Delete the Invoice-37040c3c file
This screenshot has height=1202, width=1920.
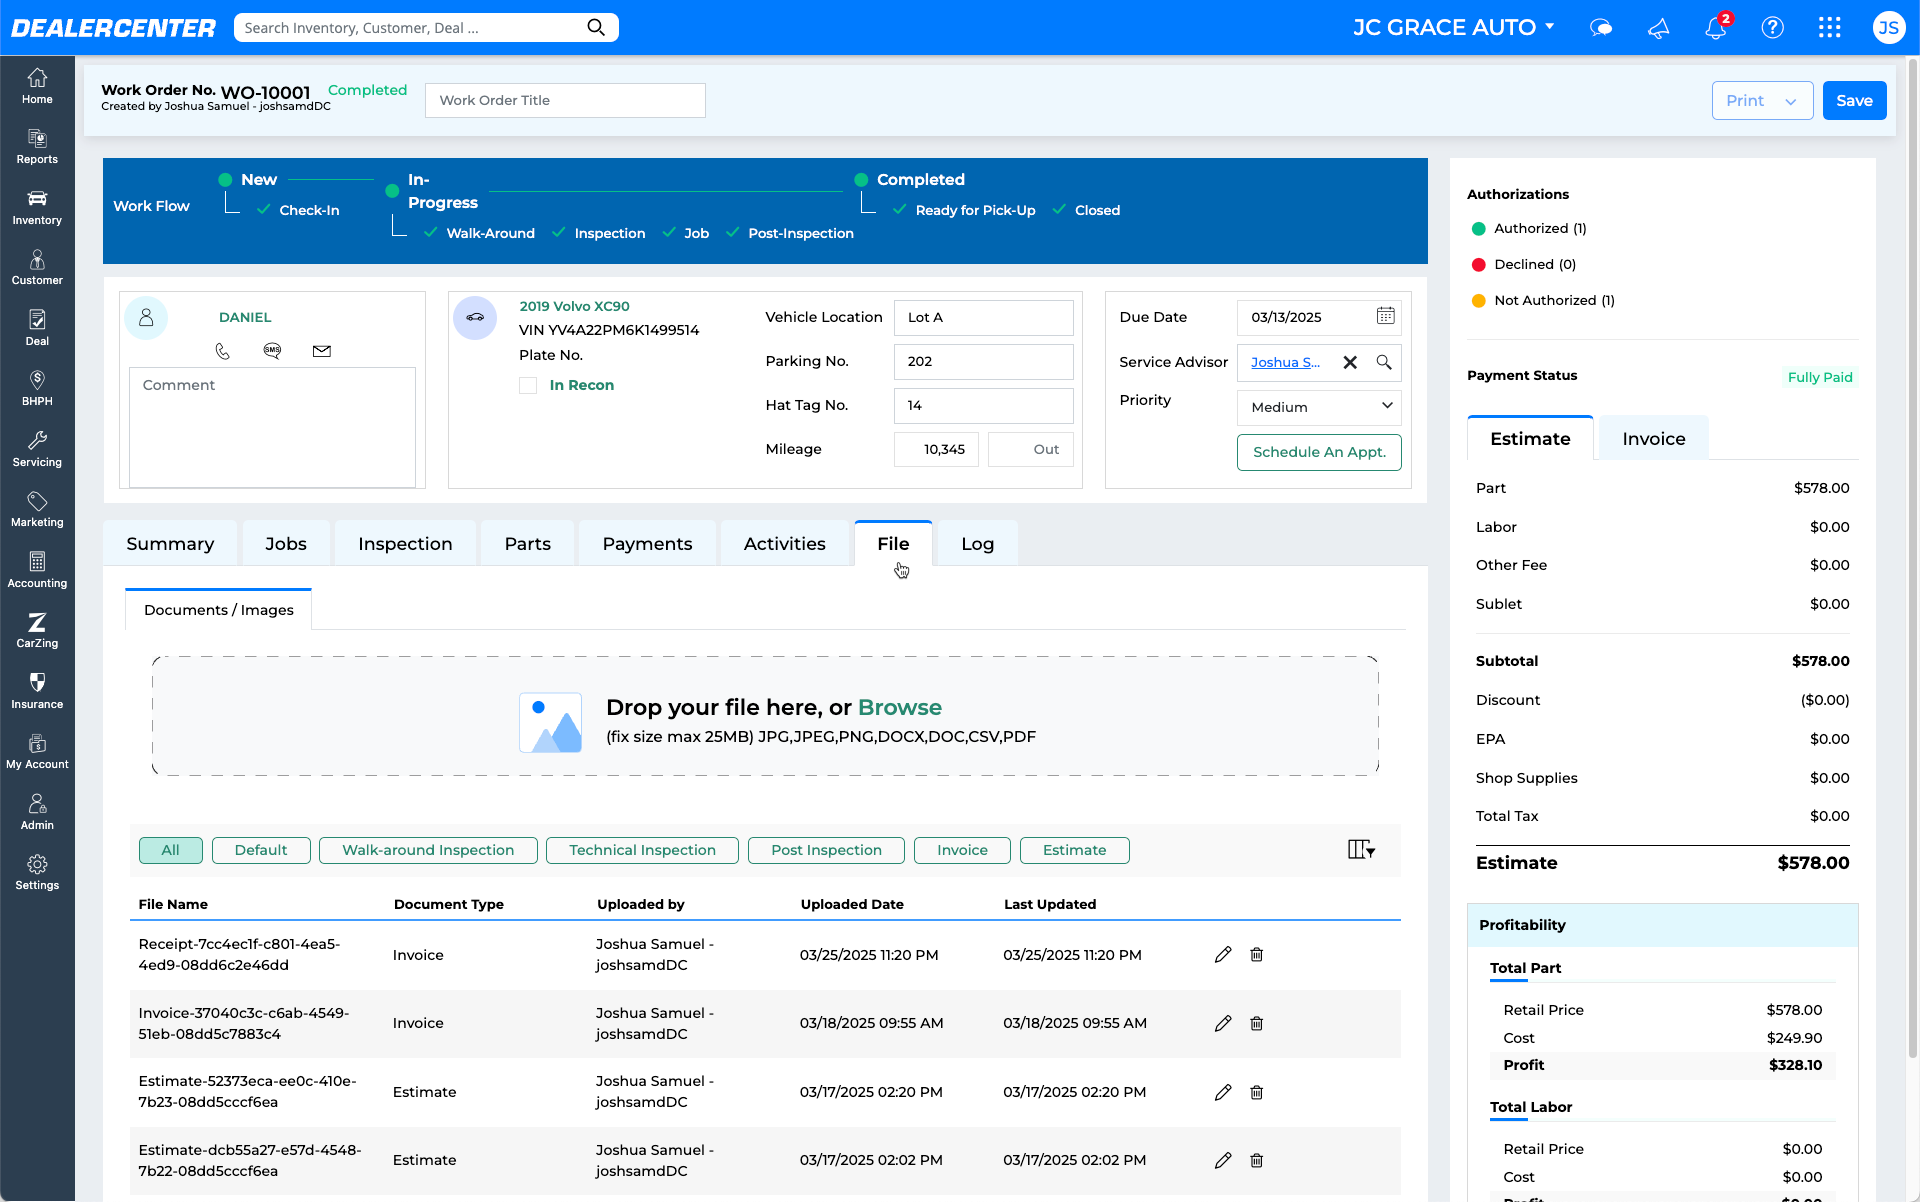click(1257, 1023)
